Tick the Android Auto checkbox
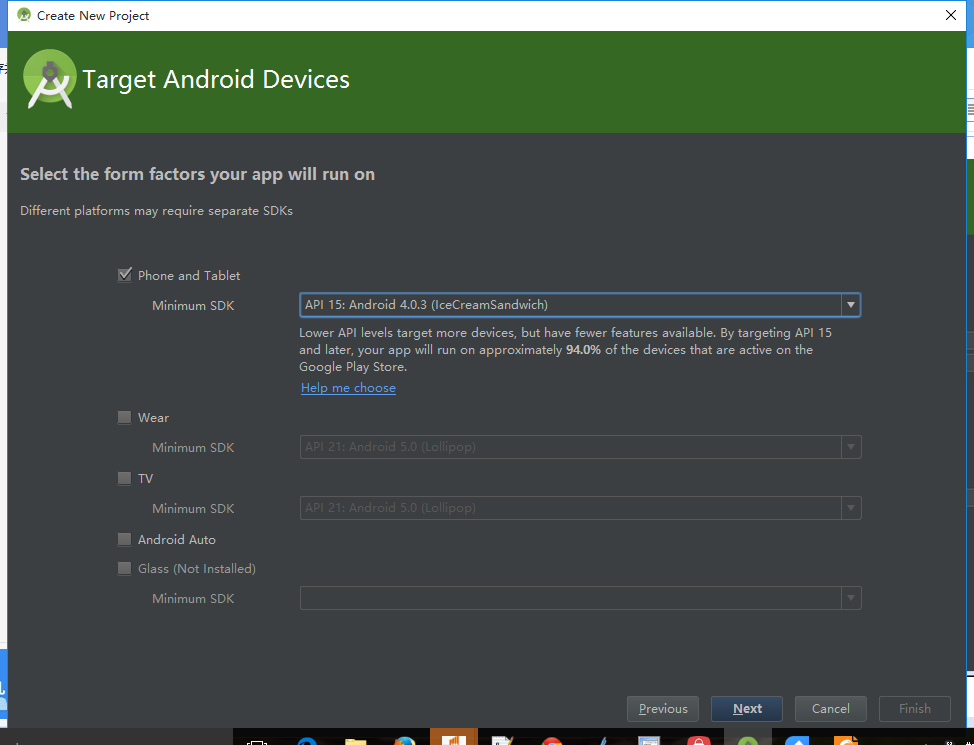974x745 pixels. [125, 539]
